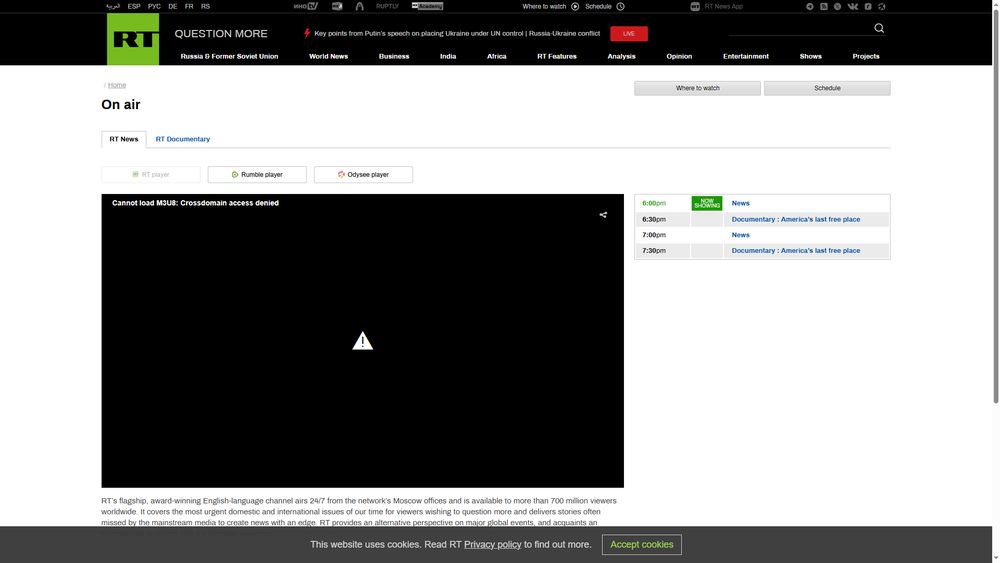Image resolution: width=1000 pixels, height=563 pixels.
Task: Open Shows section
Action: tap(811, 56)
